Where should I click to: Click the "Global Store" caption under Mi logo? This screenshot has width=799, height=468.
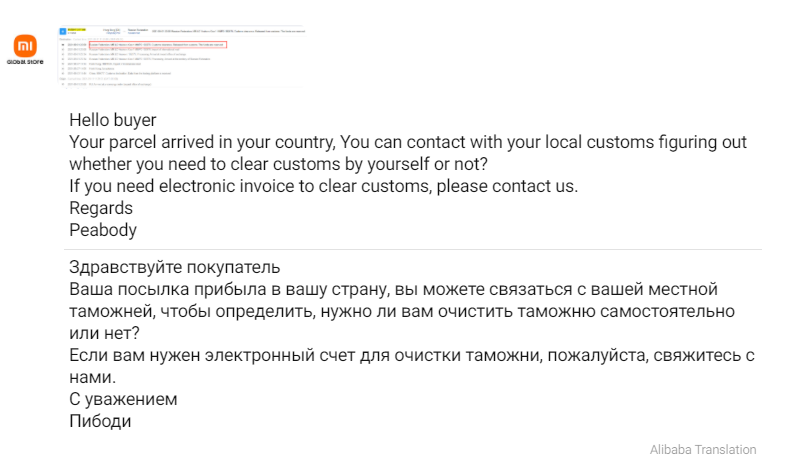point(25,62)
